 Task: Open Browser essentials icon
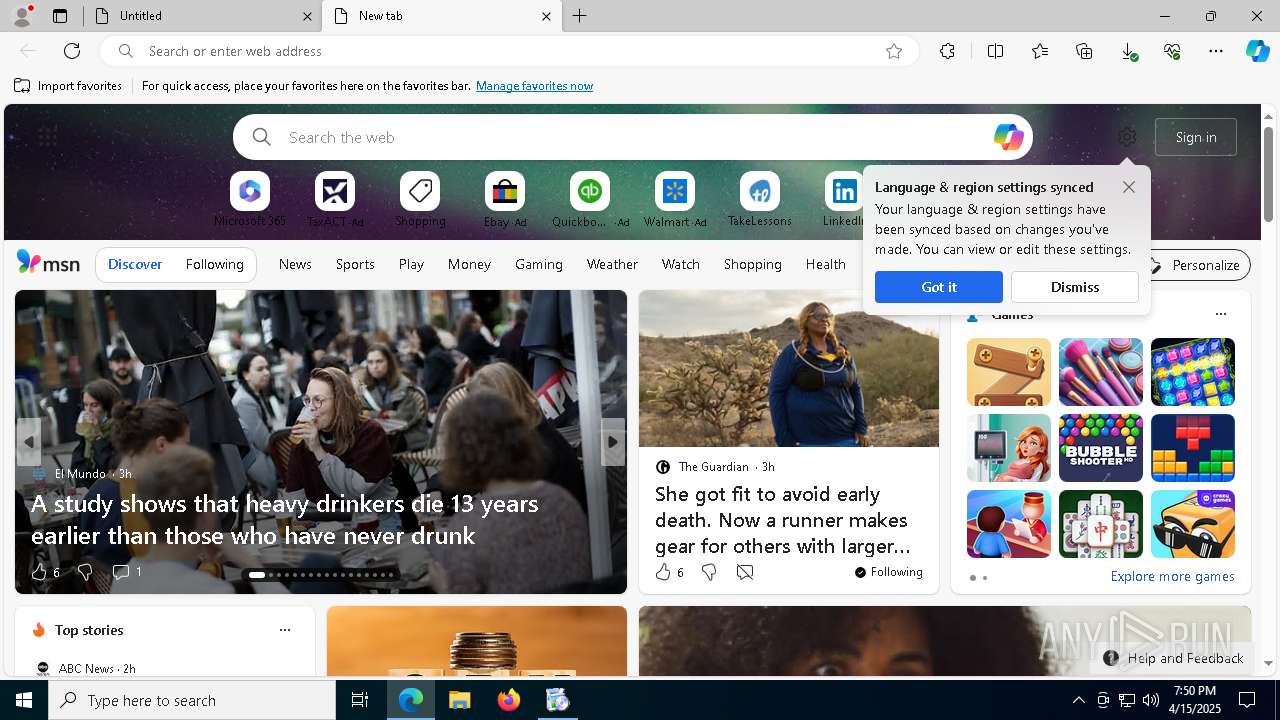tap(1172, 51)
